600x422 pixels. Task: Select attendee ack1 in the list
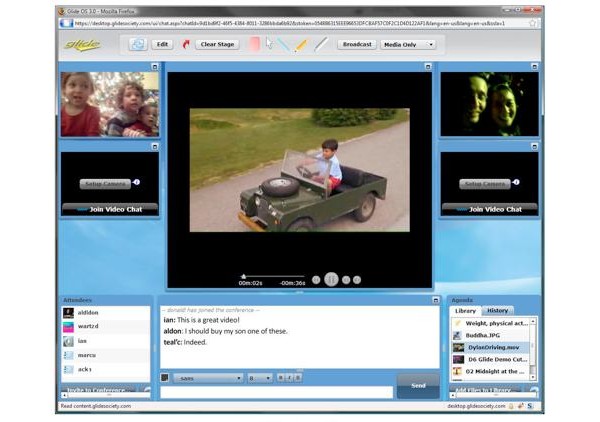(x=106, y=369)
